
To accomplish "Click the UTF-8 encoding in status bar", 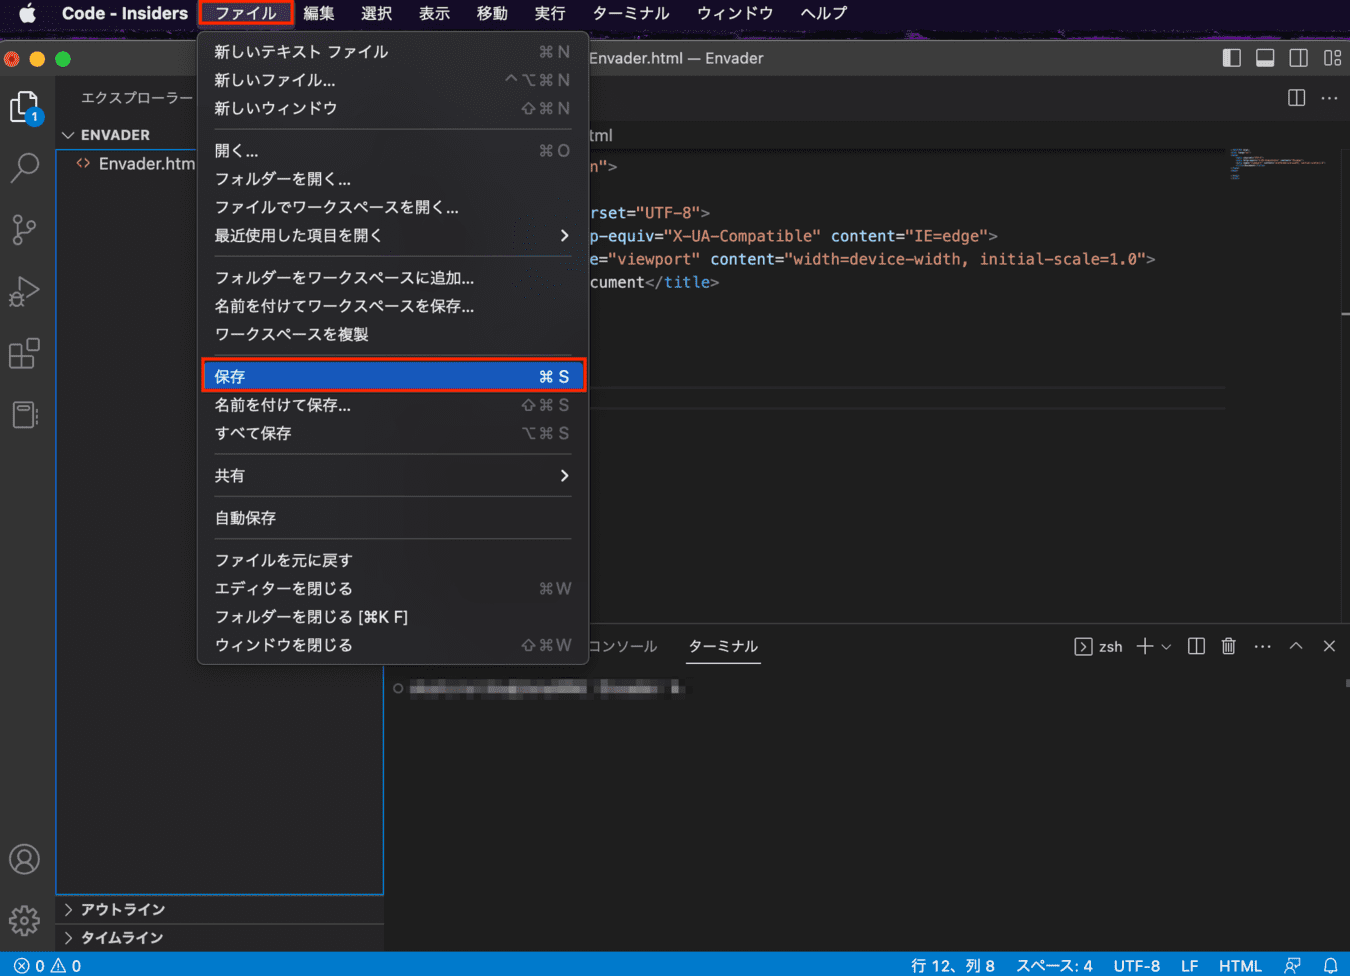I will click(x=1136, y=965).
